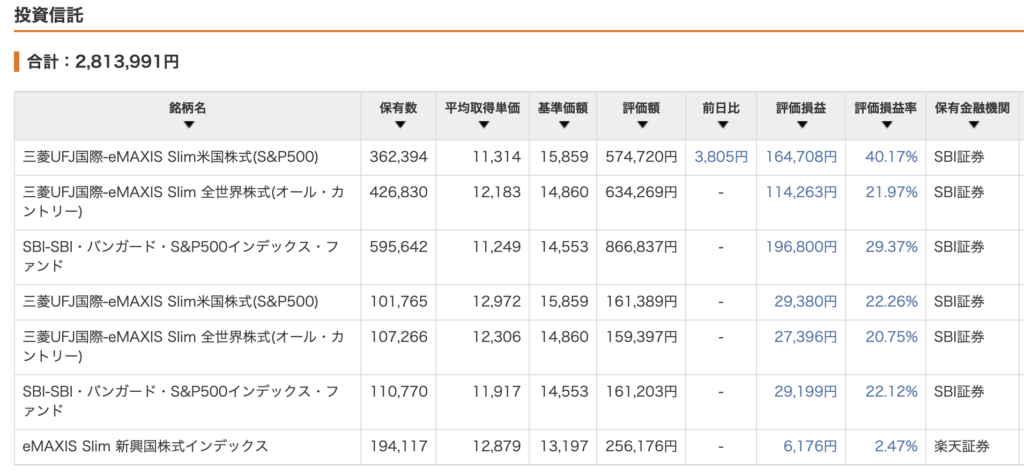Sort by 前日比 column arrow
Screen dimensions: 1024x476
pyautogui.click(x=722, y=125)
